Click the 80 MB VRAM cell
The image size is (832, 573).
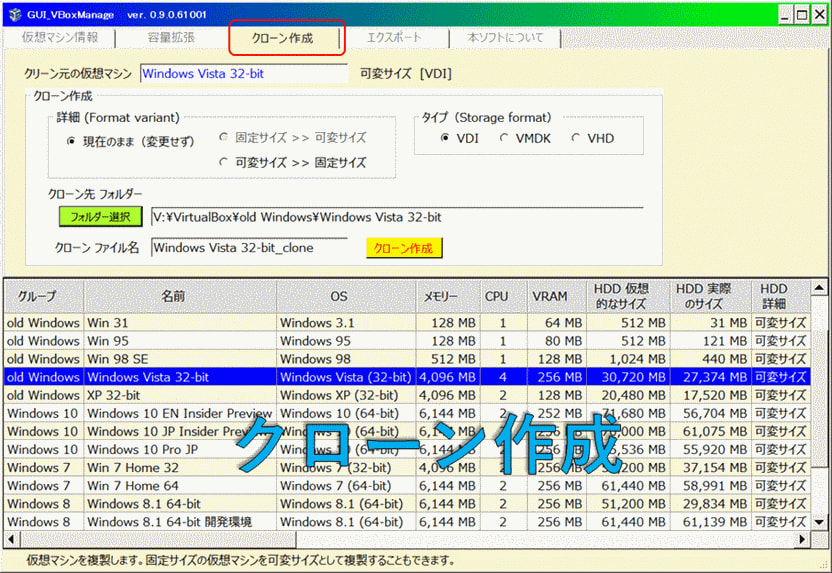pos(557,341)
